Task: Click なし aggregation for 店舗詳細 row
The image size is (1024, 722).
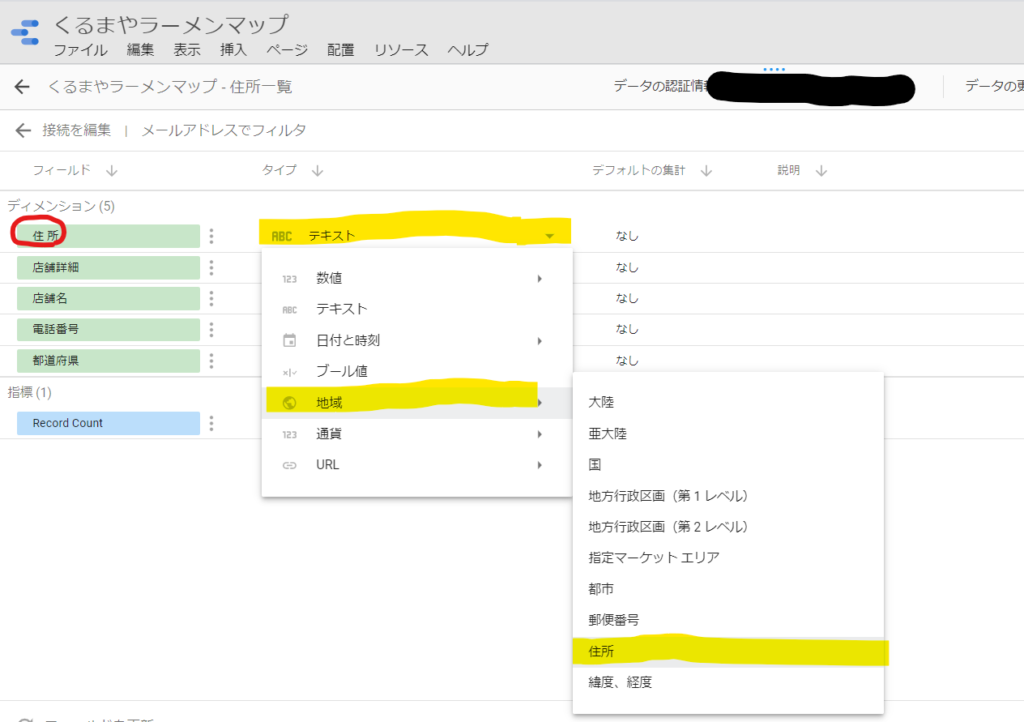Action: (x=627, y=268)
